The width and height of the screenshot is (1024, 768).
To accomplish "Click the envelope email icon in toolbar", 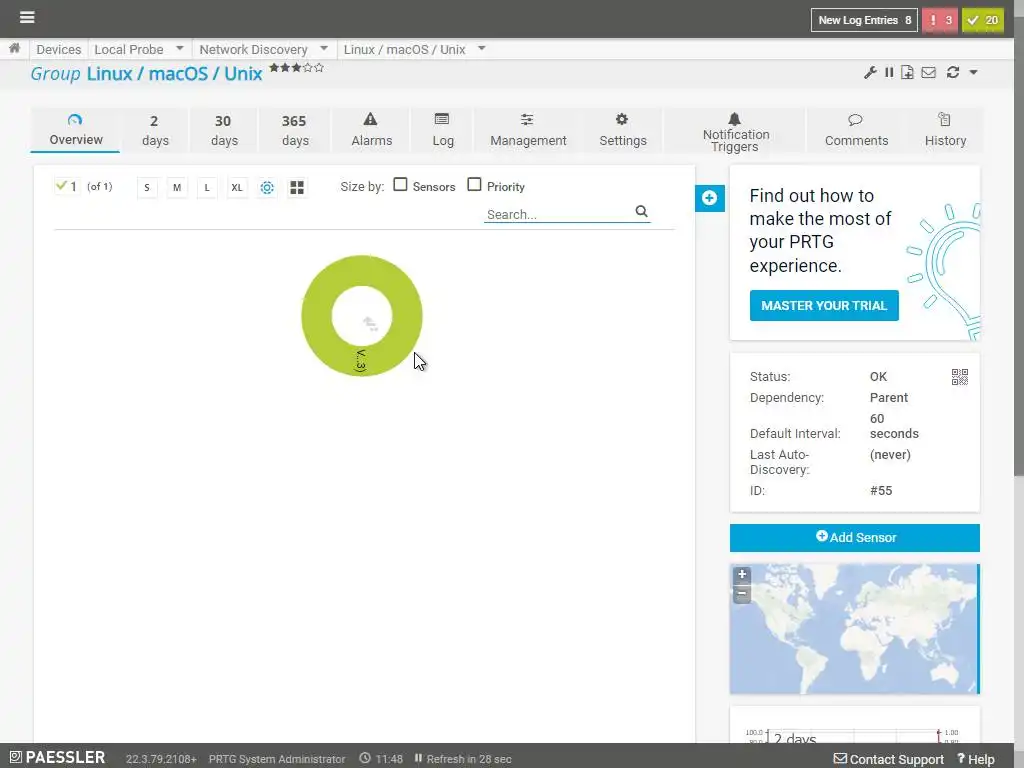I will coord(929,72).
